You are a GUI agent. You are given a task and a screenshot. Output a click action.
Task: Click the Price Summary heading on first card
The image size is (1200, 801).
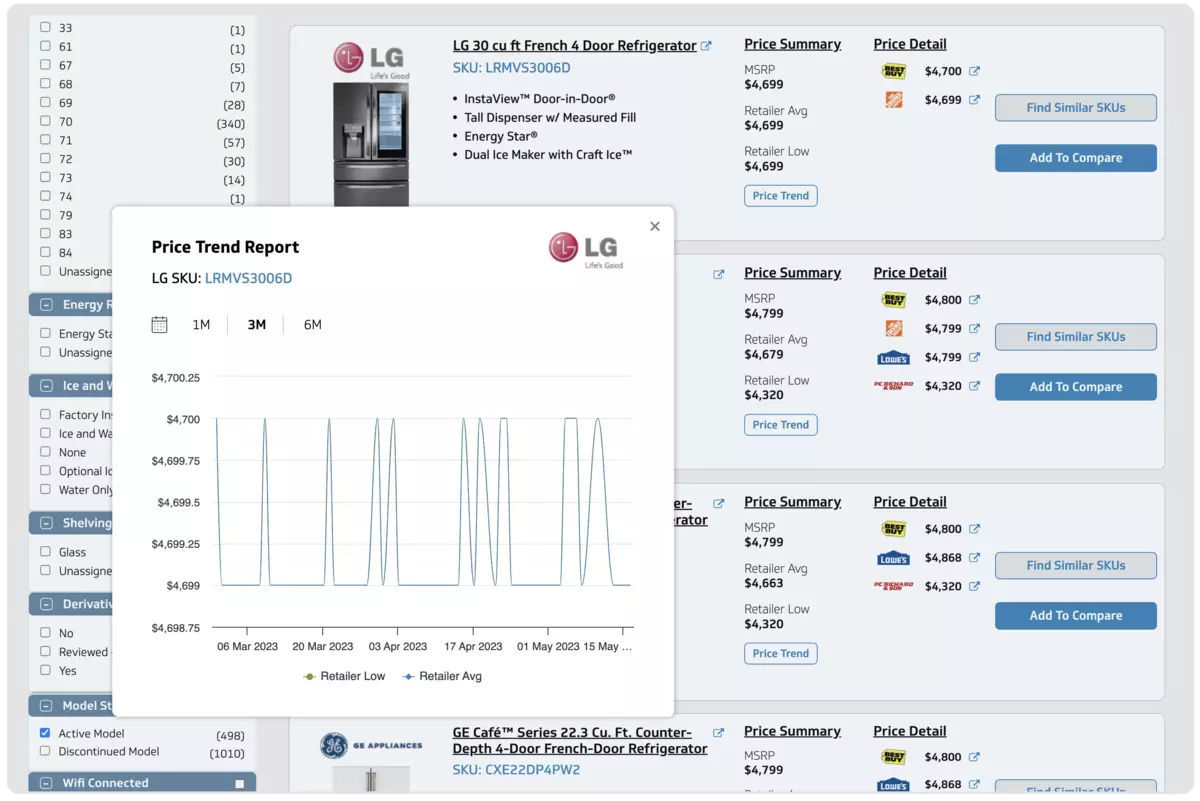pyautogui.click(x=792, y=45)
